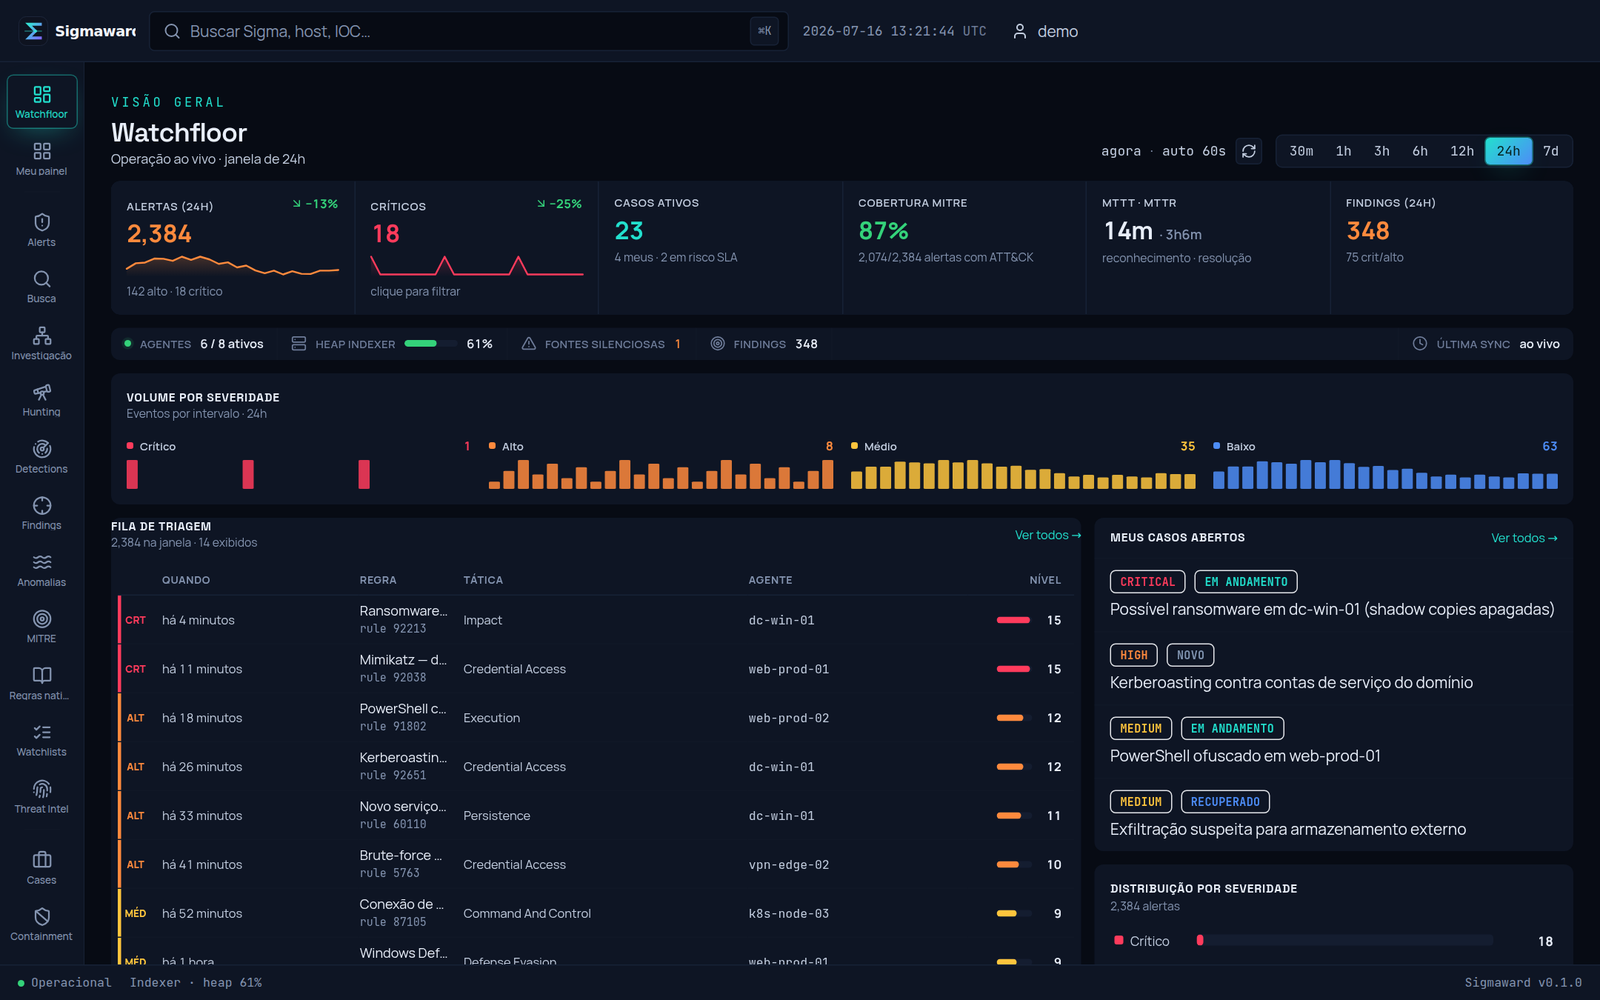Open the Watchfloor sidebar view
Viewport: 1600px width, 1000px height.
42,102
